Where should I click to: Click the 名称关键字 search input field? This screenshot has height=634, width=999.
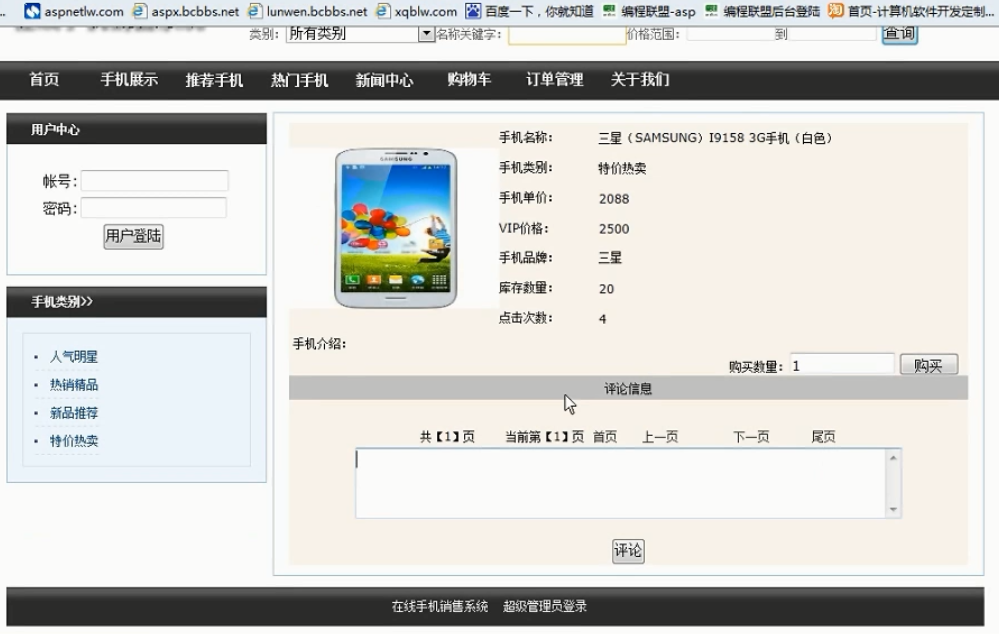point(566,34)
